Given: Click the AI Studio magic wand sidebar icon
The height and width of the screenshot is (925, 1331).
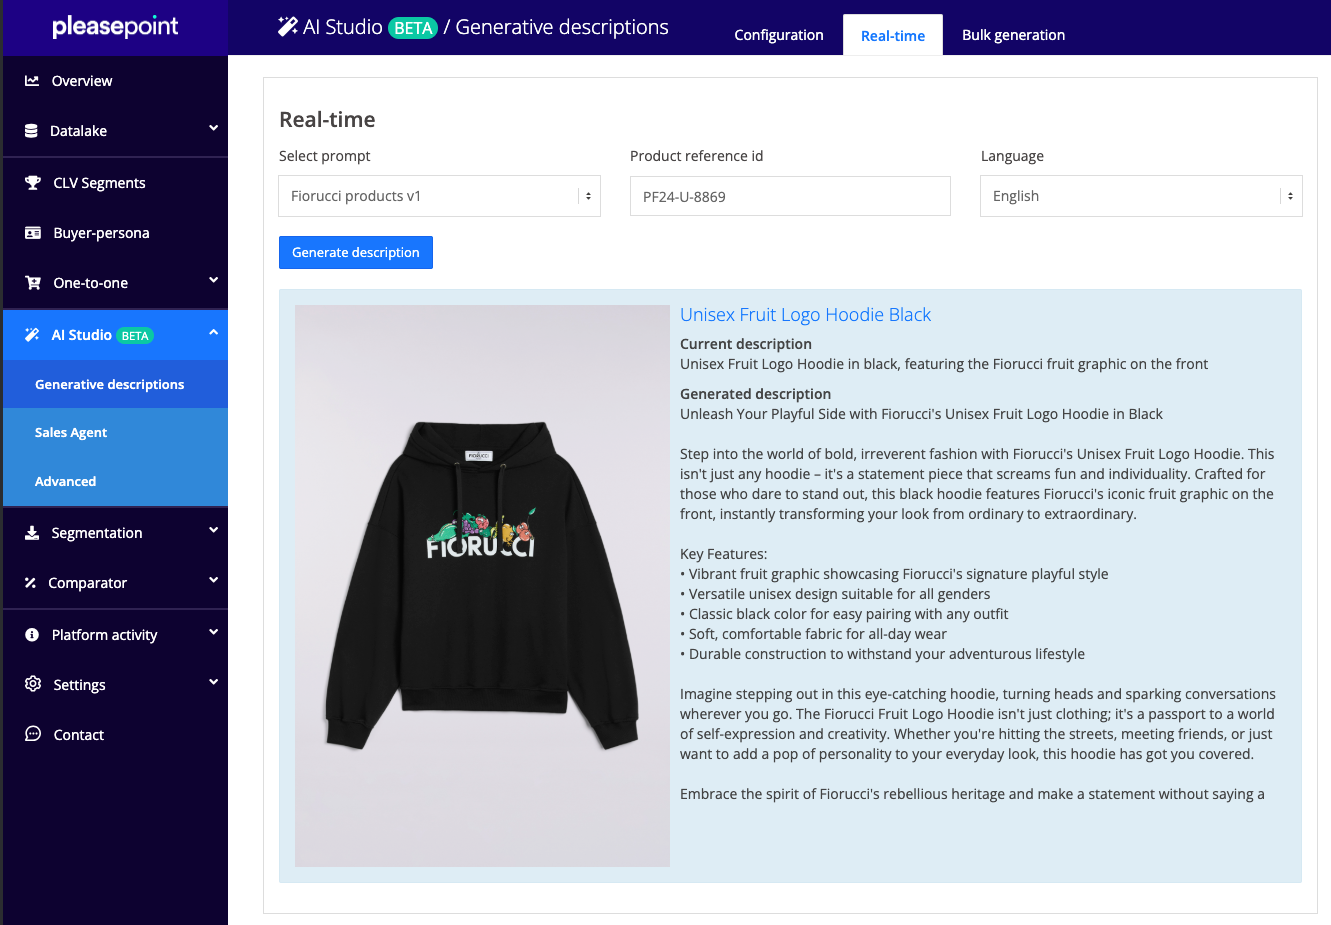Looking at the screenshot, I should 32,335.
